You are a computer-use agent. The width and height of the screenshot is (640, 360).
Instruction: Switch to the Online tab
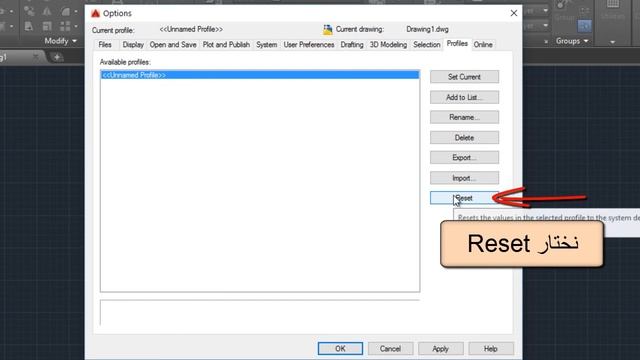(x=483, y=44)
